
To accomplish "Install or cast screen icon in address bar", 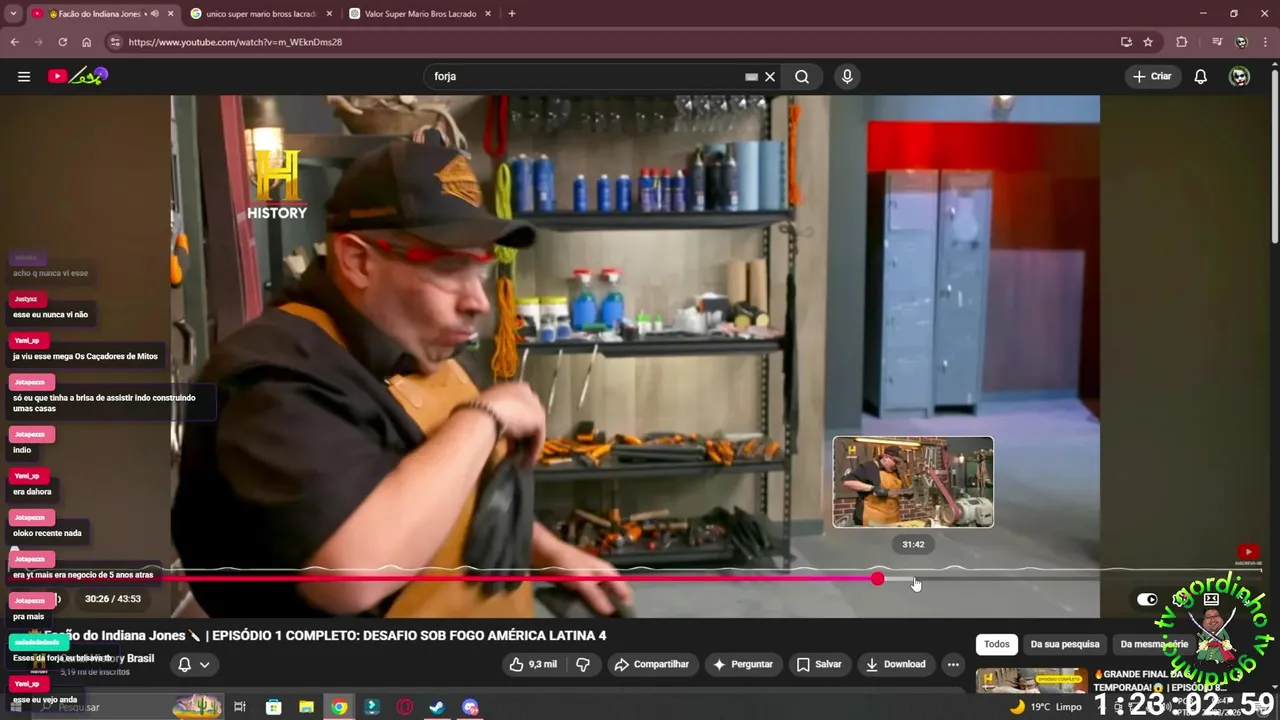I will click(1126, 42).
